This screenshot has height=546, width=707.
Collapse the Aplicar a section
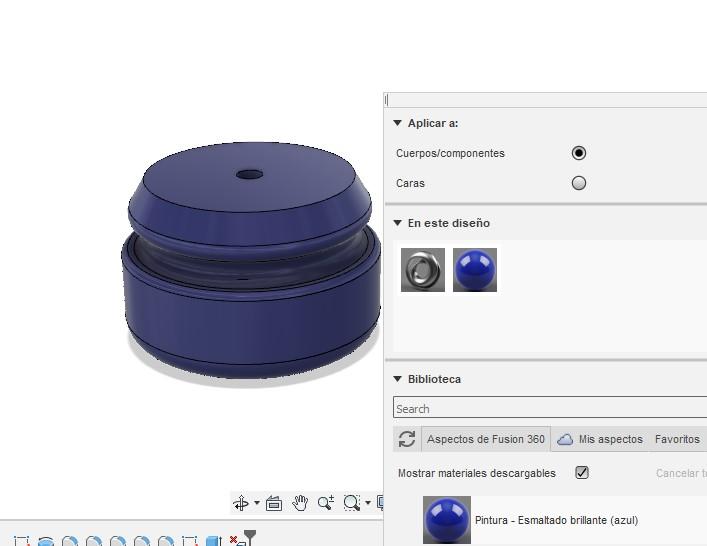coord(397,123)
